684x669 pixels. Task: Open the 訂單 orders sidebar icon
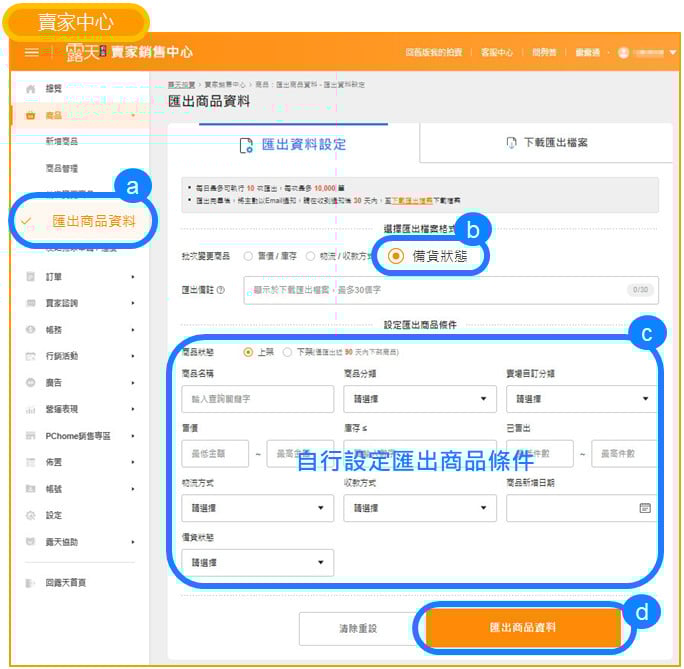pyautogui.click(x=30, y=276)
